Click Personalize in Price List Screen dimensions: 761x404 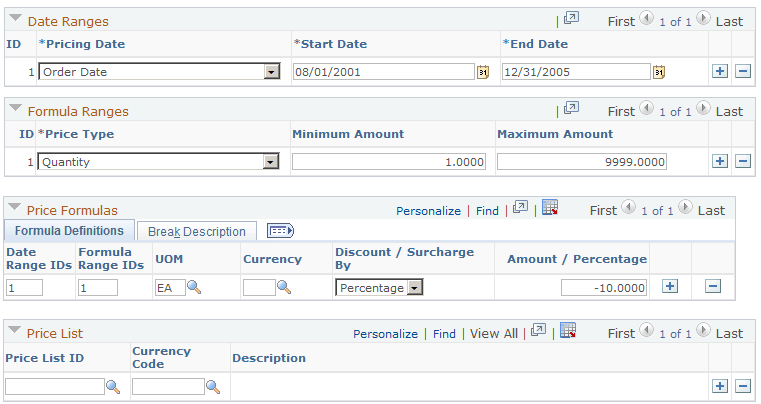point(385,334)
